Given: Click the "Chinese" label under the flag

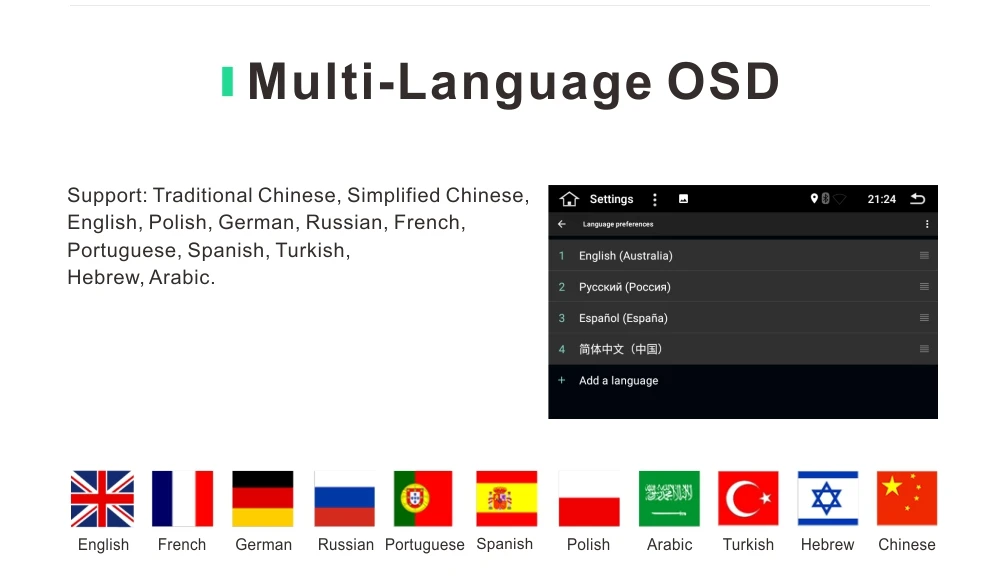Looking at the screenshot, I should point(907,544).
